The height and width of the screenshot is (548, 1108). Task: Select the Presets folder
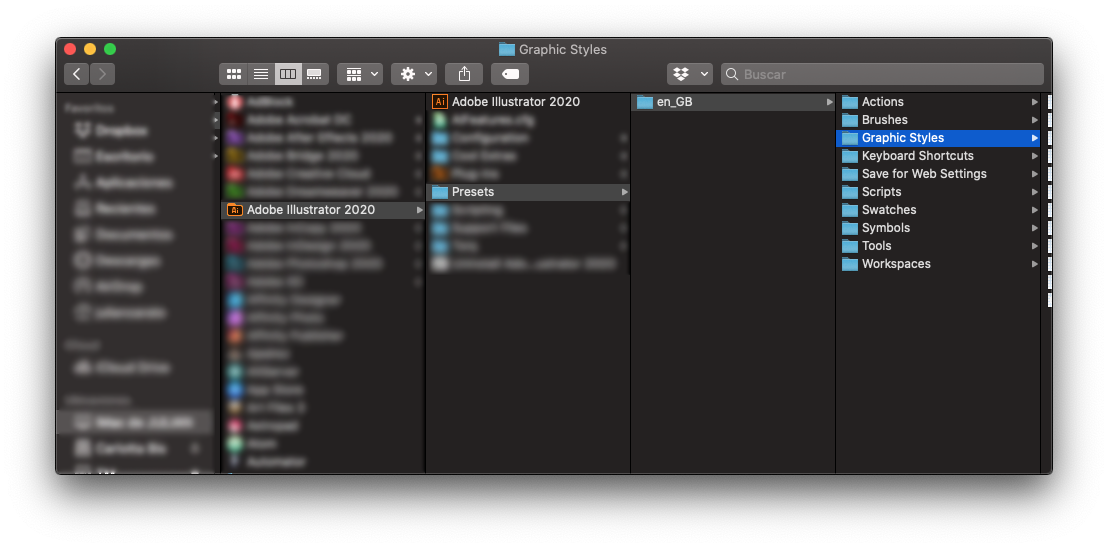point(528,192)
